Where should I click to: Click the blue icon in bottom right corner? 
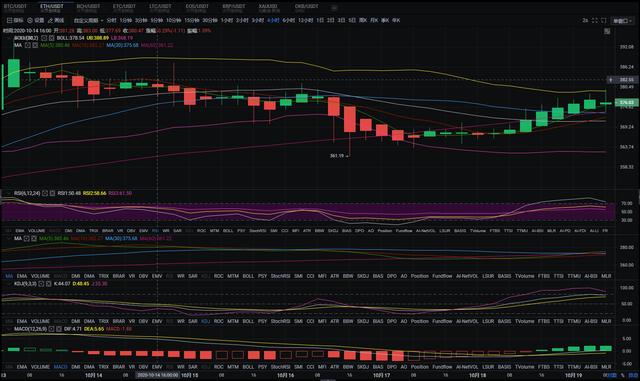pyautogui.click(x=633, y=375)
